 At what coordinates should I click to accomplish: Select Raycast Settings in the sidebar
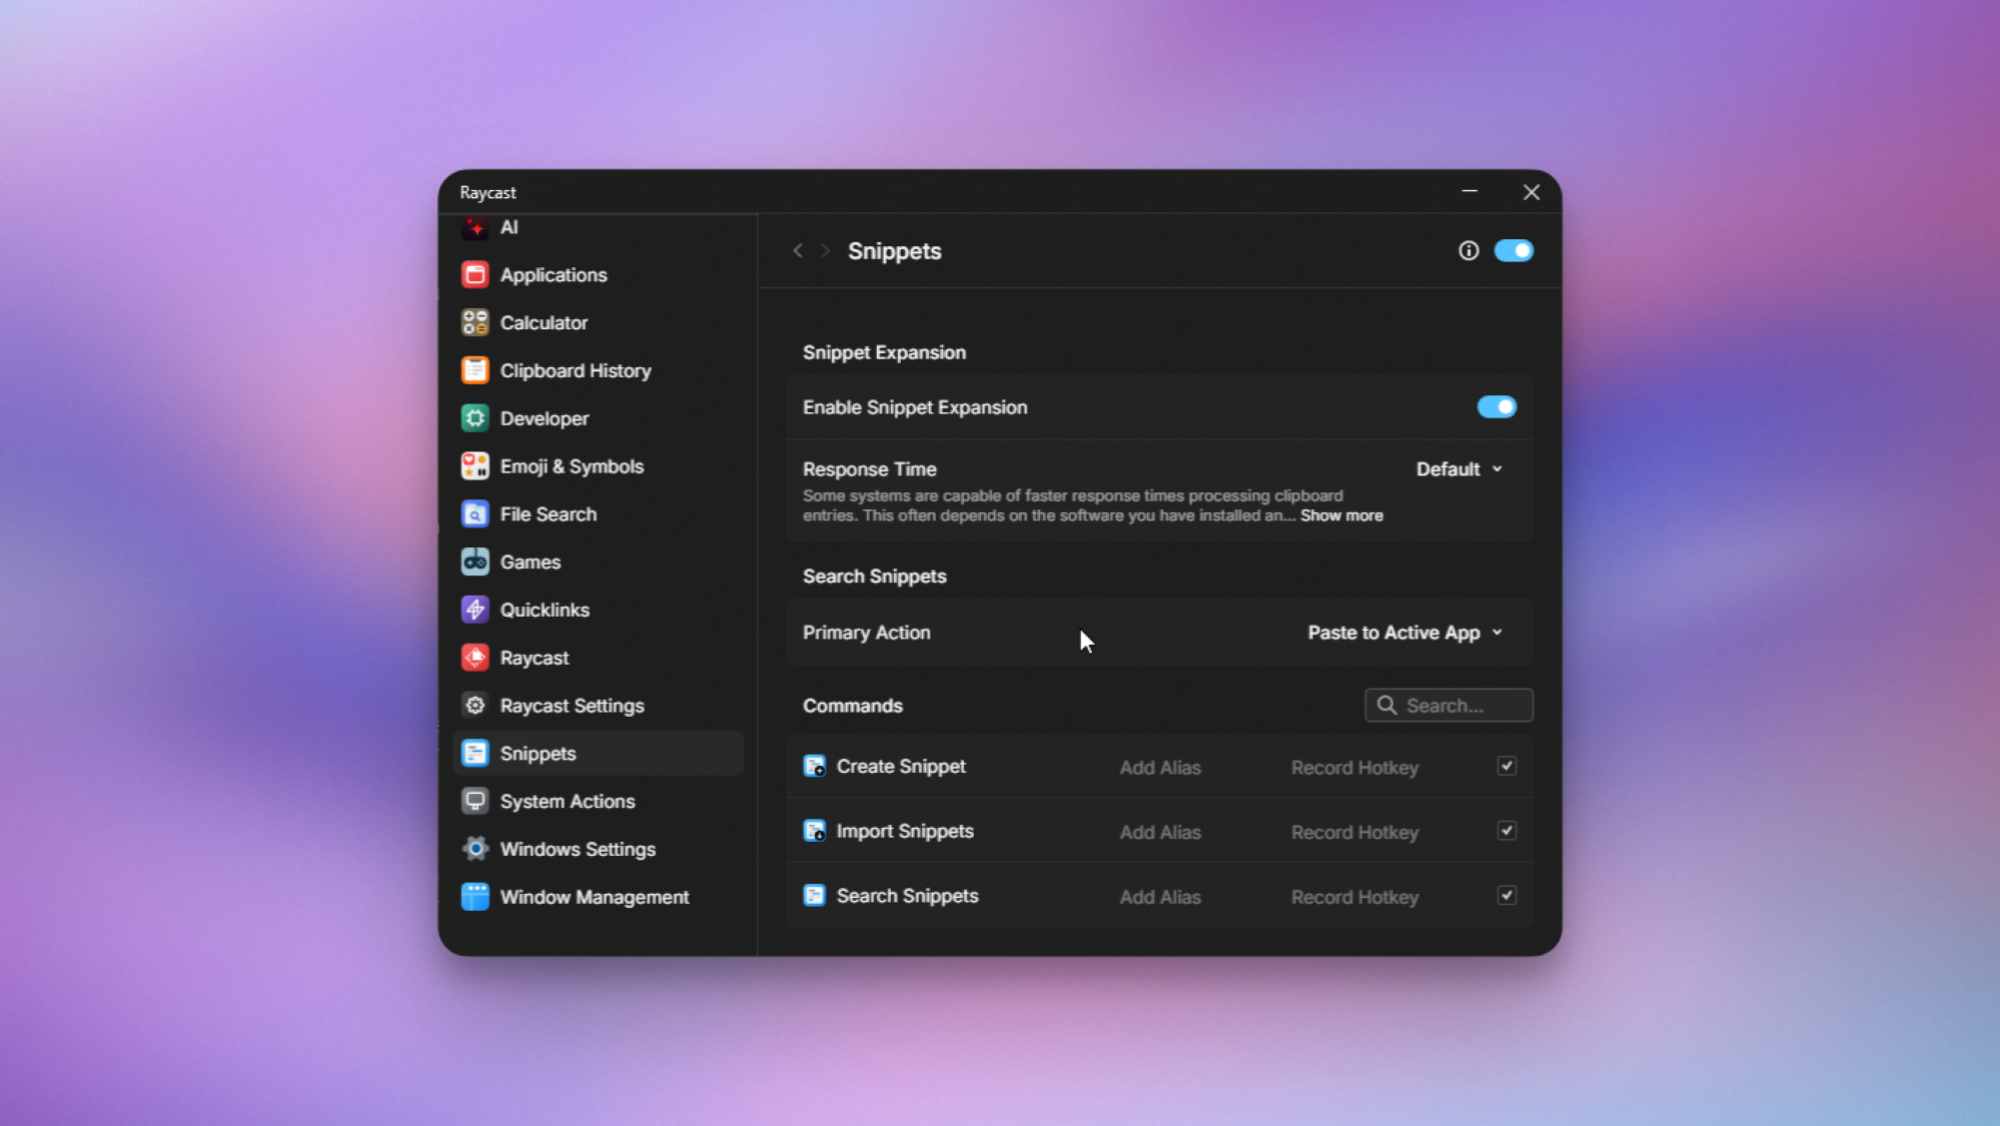click(x=571, y=706)
